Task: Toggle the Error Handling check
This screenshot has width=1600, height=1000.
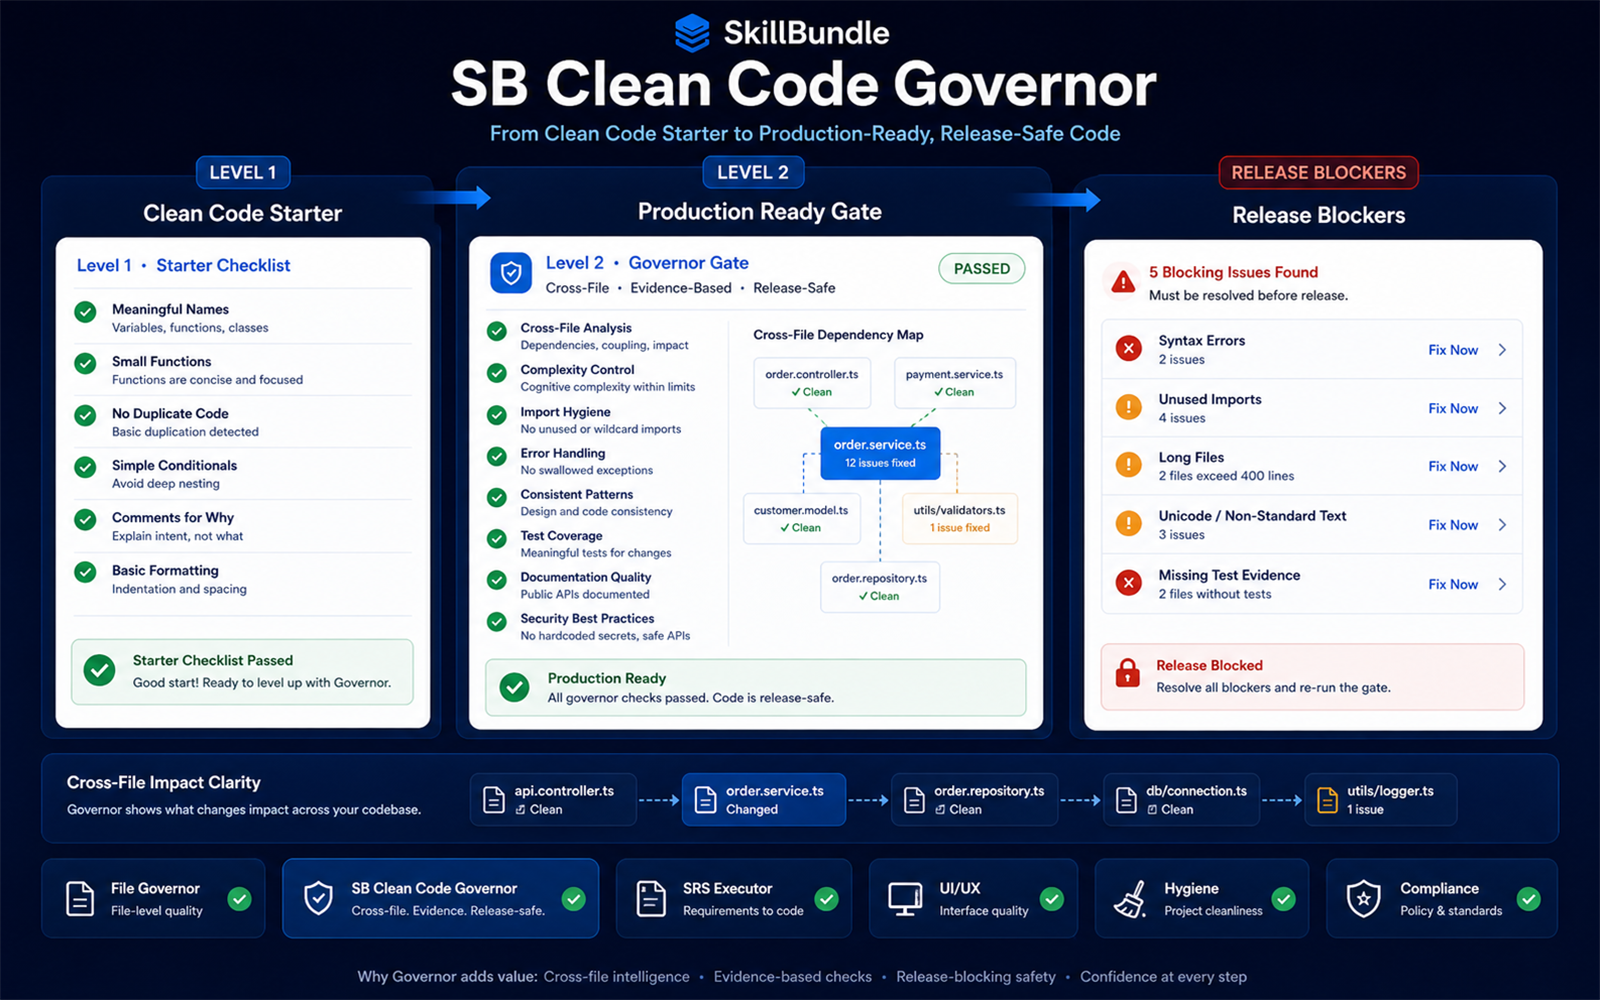Action: 496,456
